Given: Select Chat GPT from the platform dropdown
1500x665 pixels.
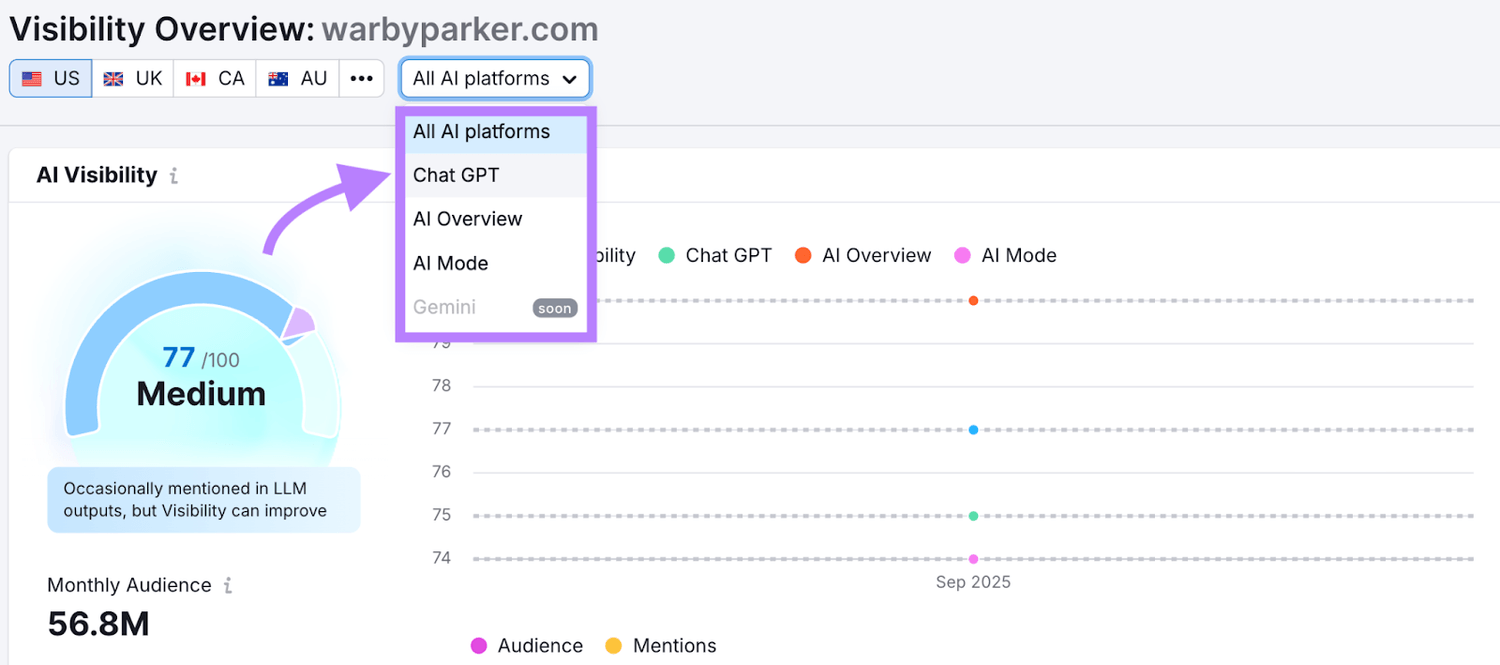Looking at the screenshot, I should [456, 175].
